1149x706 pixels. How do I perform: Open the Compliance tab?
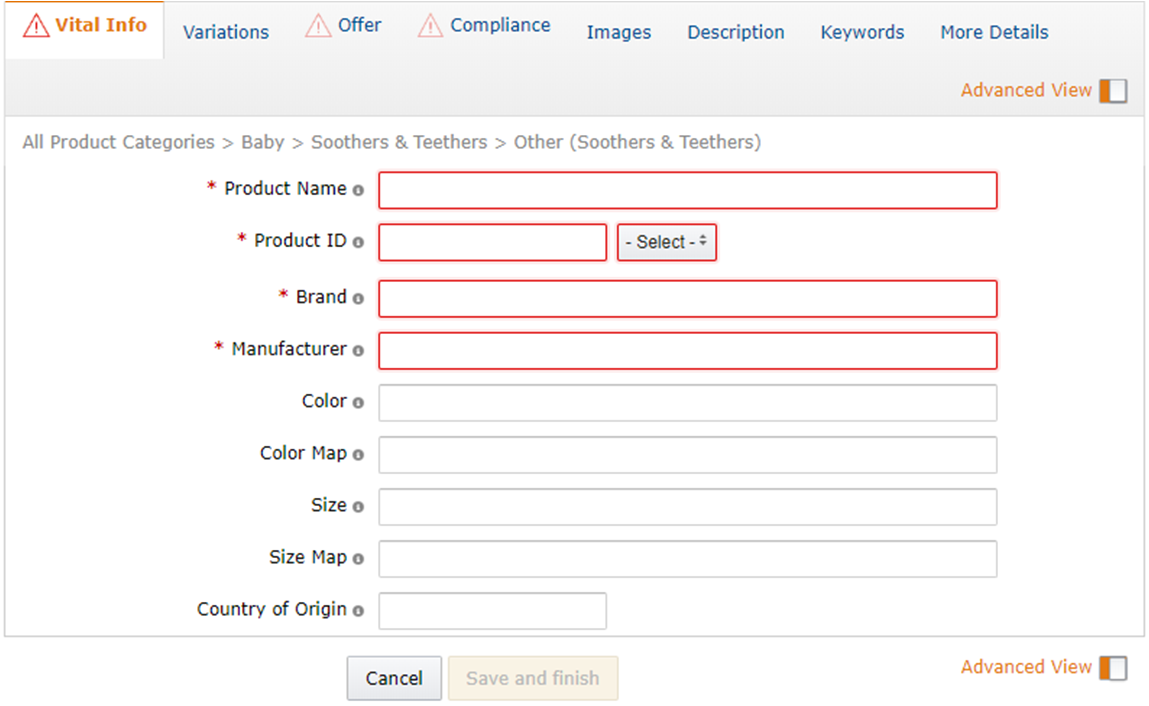[499, 26]
